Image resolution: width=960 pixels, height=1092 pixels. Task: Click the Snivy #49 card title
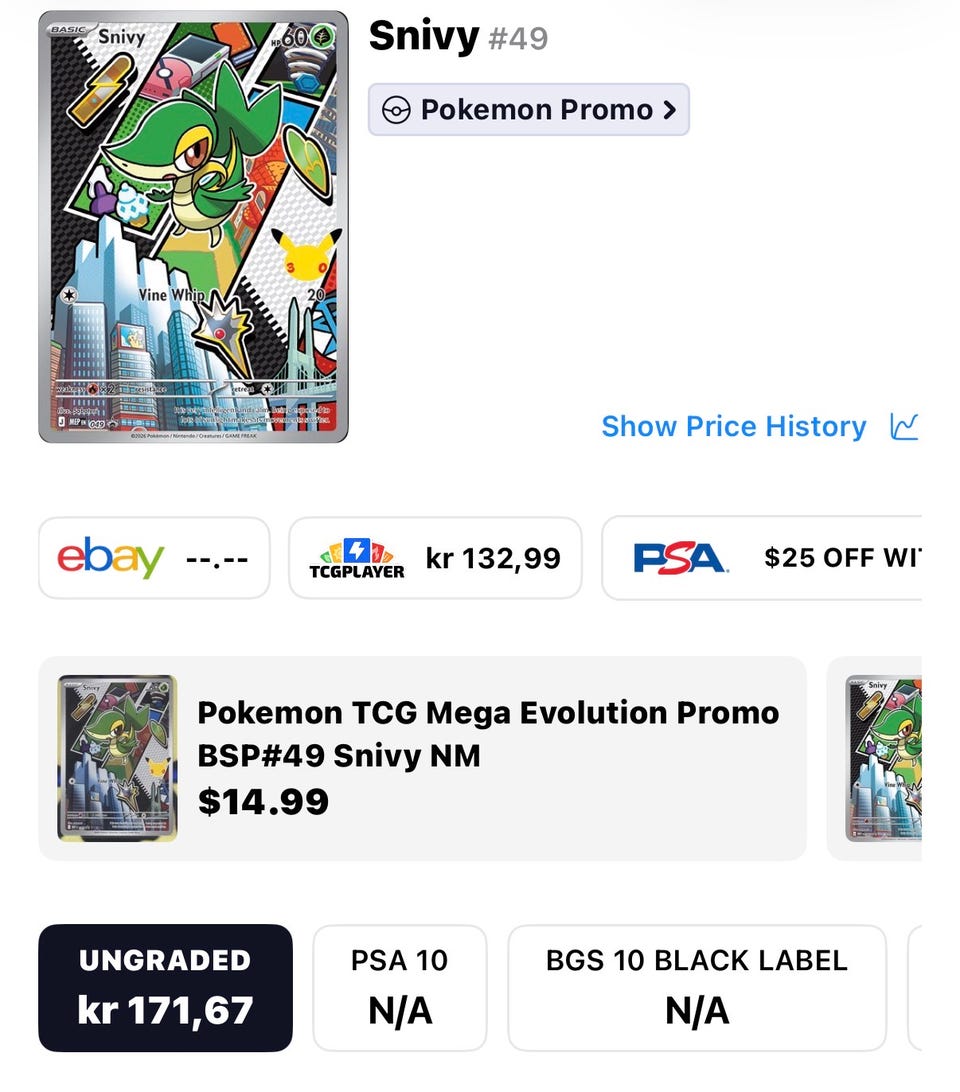[x=458, y=36]
